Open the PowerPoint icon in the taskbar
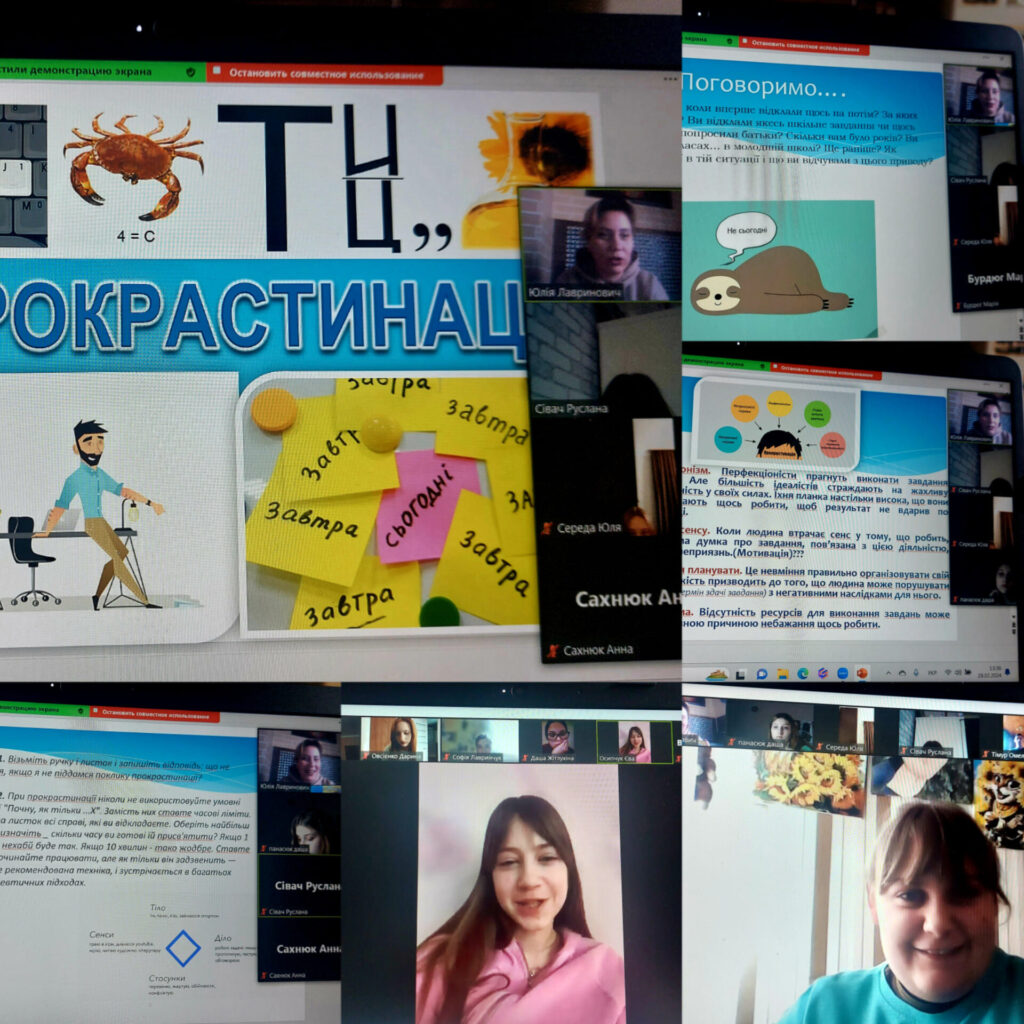The image size is (1024, 1024). click(x=862, y=673)
